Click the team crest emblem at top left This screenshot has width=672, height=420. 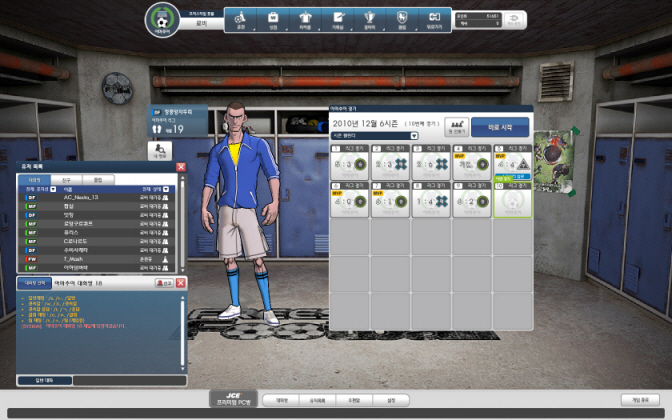[x=159, y=17]
